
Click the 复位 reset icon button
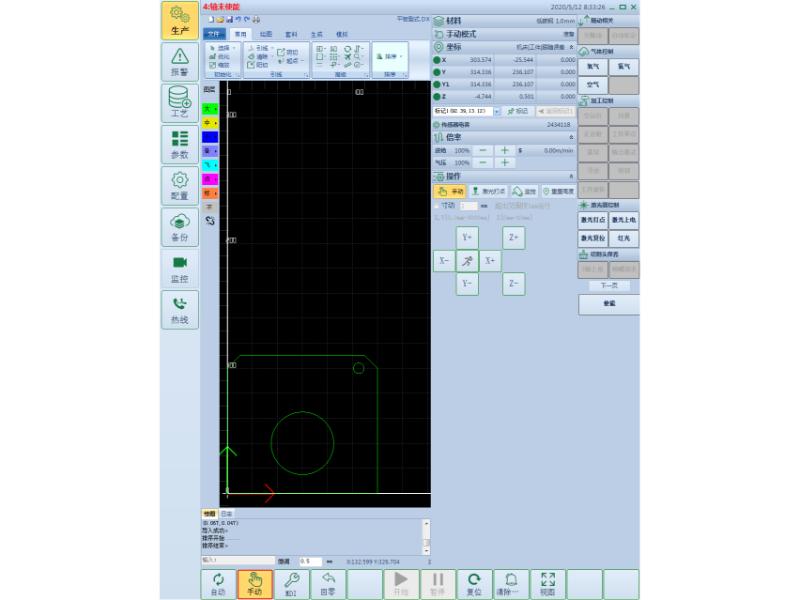click(x=474, y=584)
